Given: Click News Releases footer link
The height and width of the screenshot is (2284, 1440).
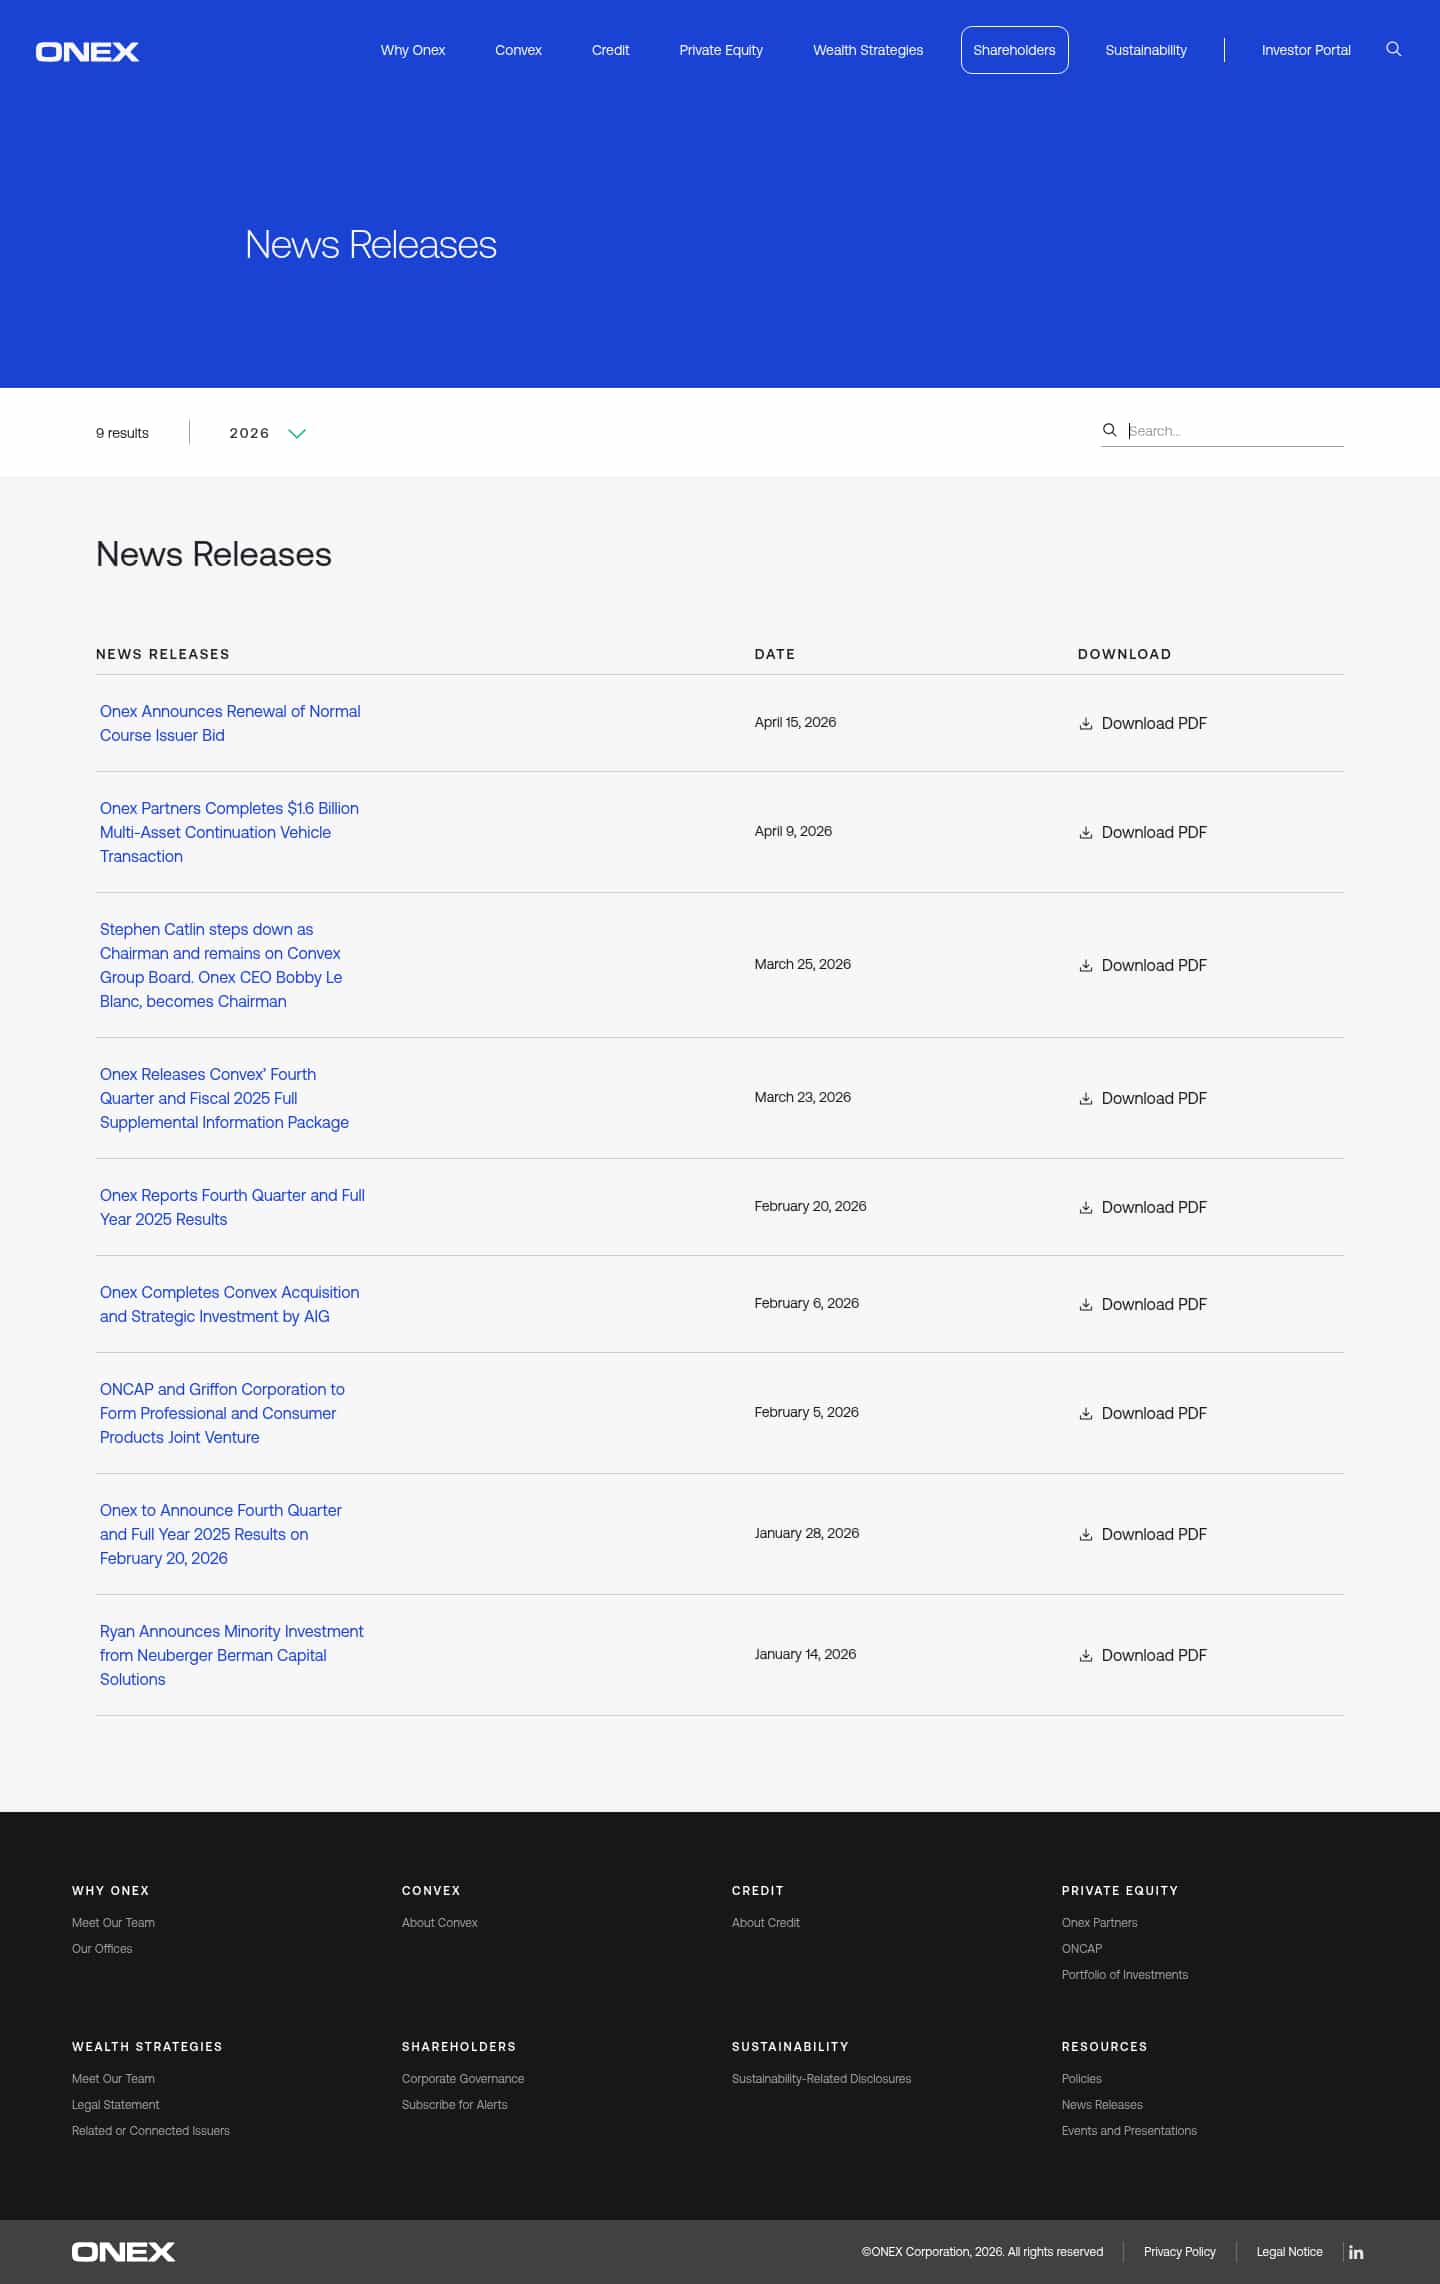Looking at the screenshot, I should pos(1102,2105).
